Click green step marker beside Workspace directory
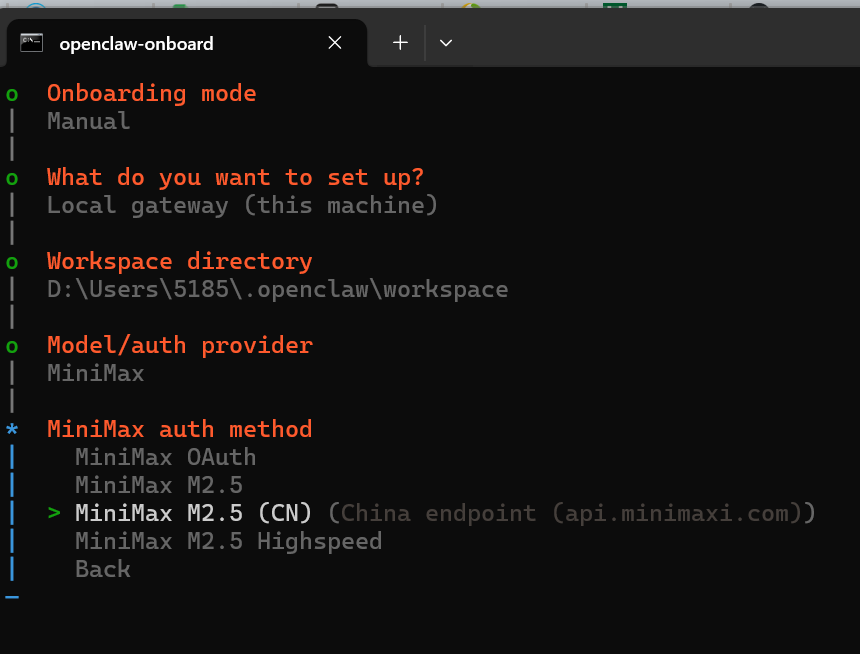The height and width of the screenshot is (654, 860). [x=12, y=262]
